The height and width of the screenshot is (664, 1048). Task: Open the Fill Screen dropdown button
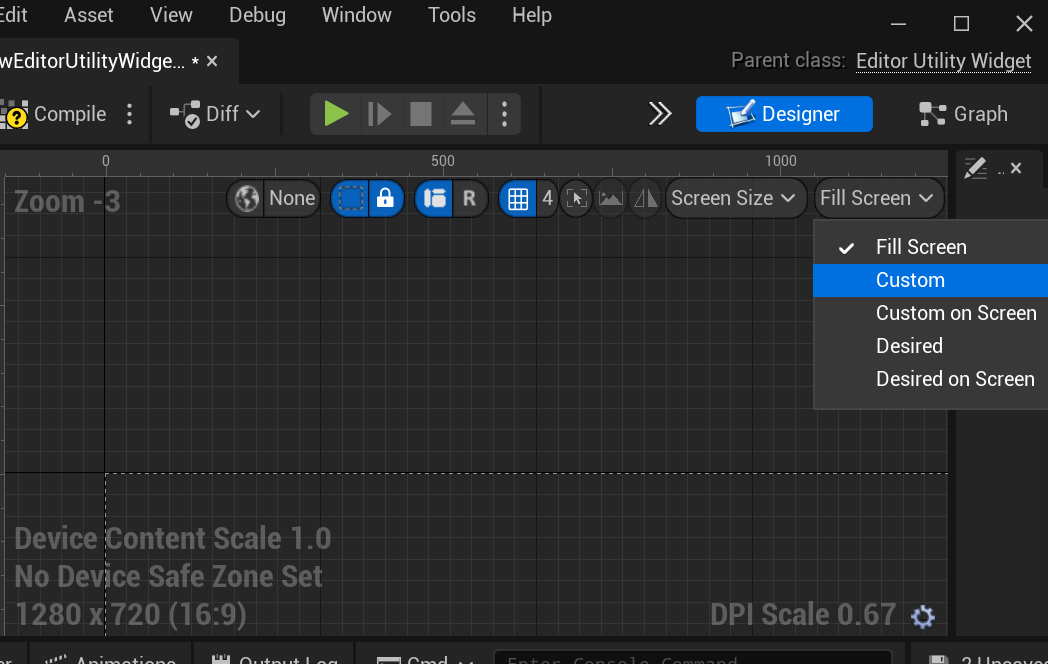coord(877,199)
